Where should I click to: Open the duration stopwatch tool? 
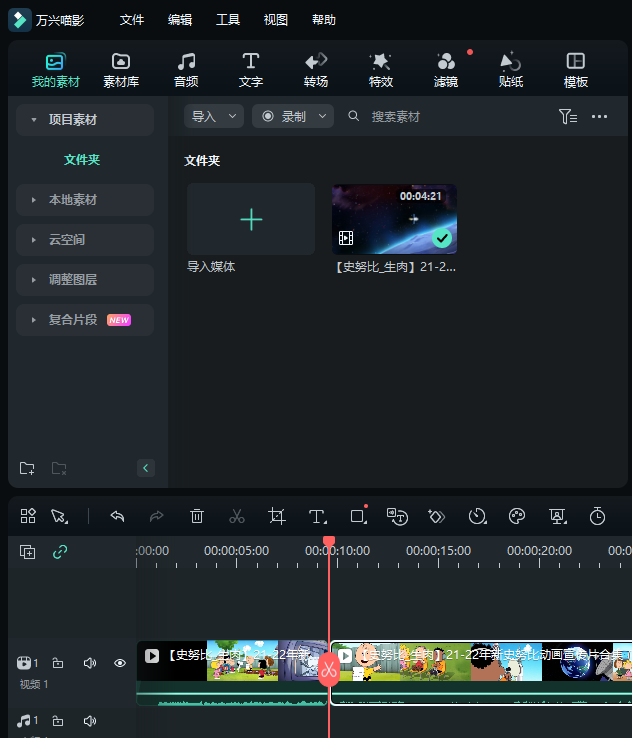[x=597, y=516]
